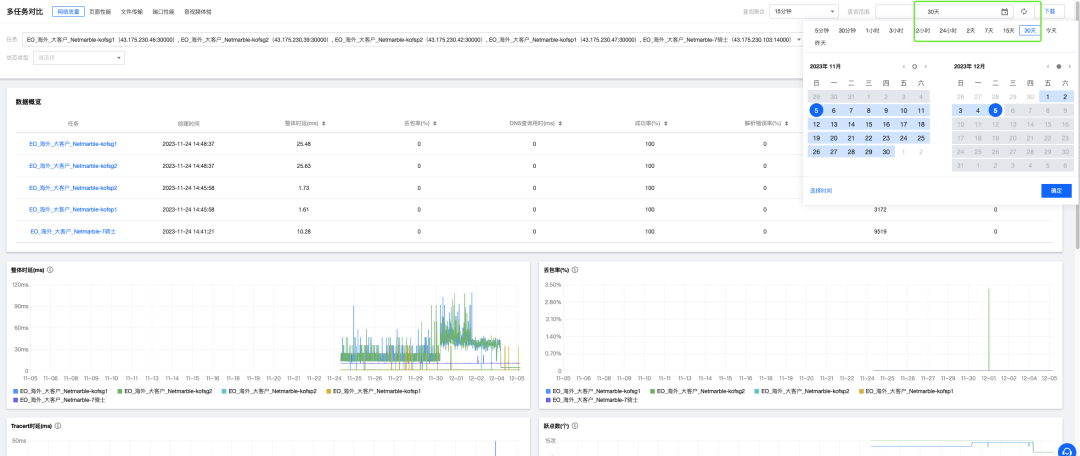Switch to the 端口性能 tab

pos(163,12)
